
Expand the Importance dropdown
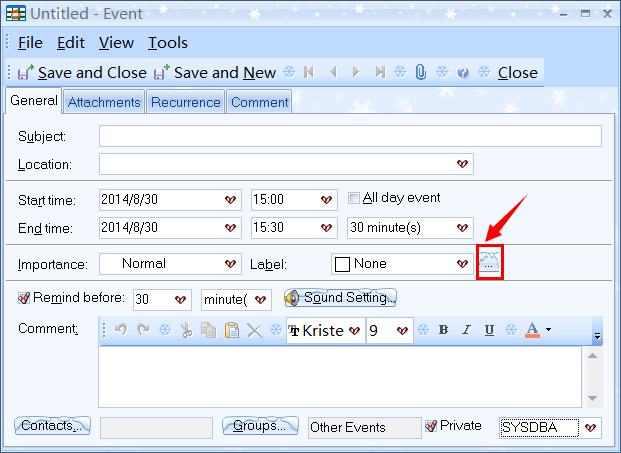pyautogui.click(x=230, y=264)
